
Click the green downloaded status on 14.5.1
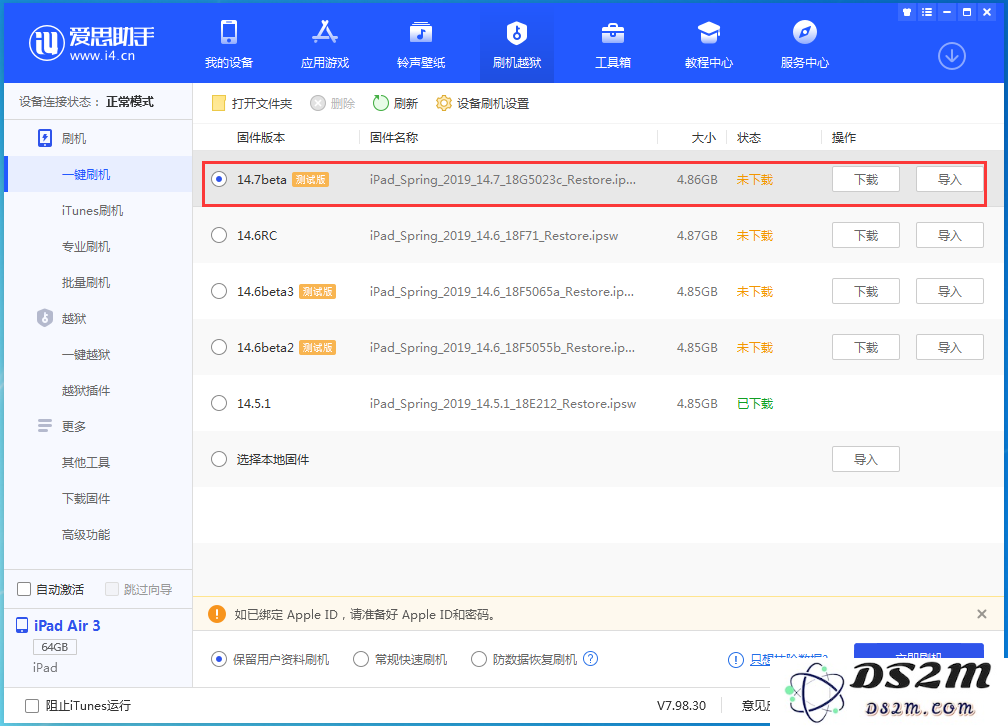755,403
